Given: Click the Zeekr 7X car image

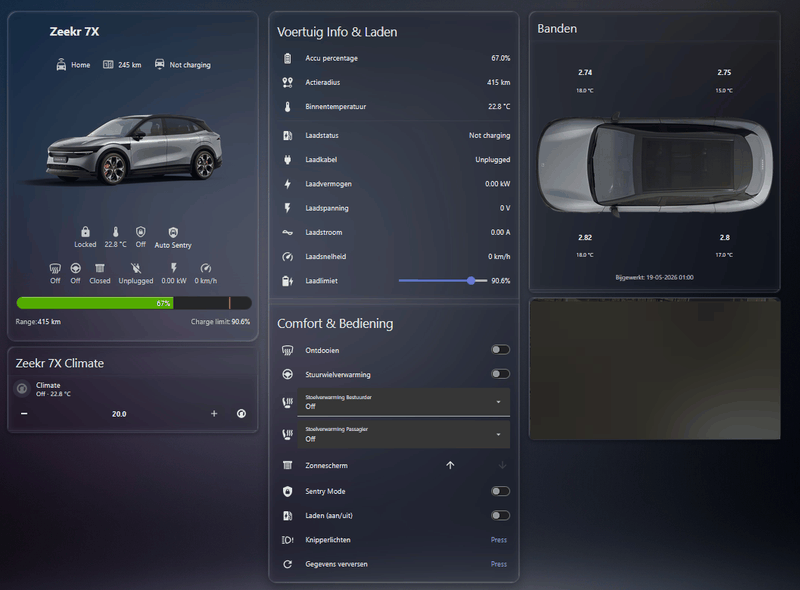Looking at the screenshot, I should point(134,149).
